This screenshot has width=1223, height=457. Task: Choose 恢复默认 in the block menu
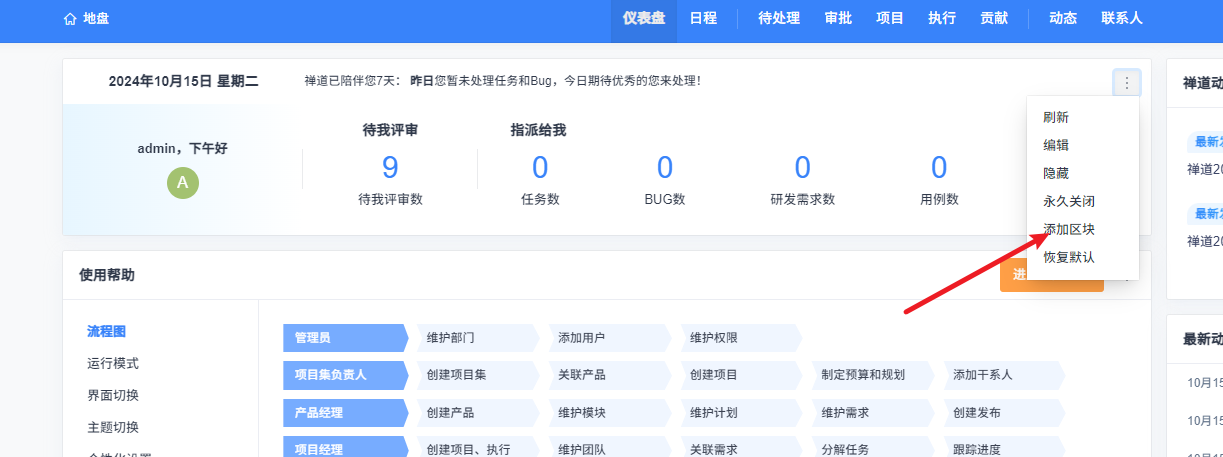coord(1083,257)
